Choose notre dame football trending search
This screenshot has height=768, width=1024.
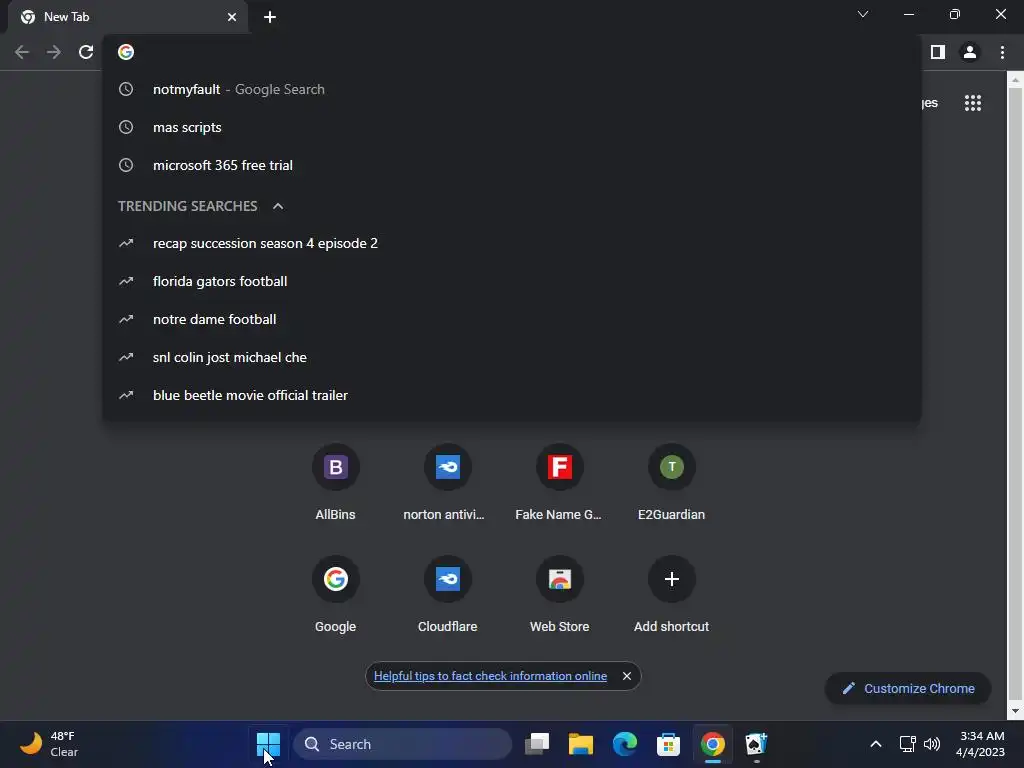[512, 319]
